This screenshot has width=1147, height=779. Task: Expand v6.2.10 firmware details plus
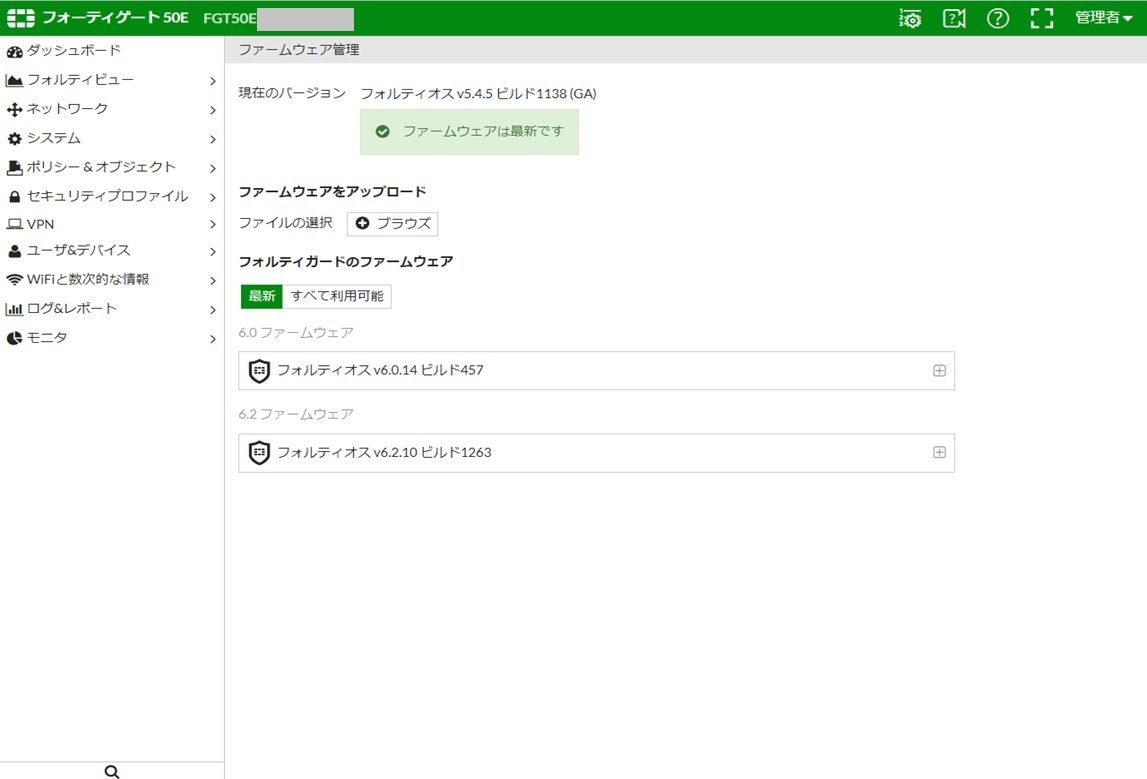click(939, 453)
